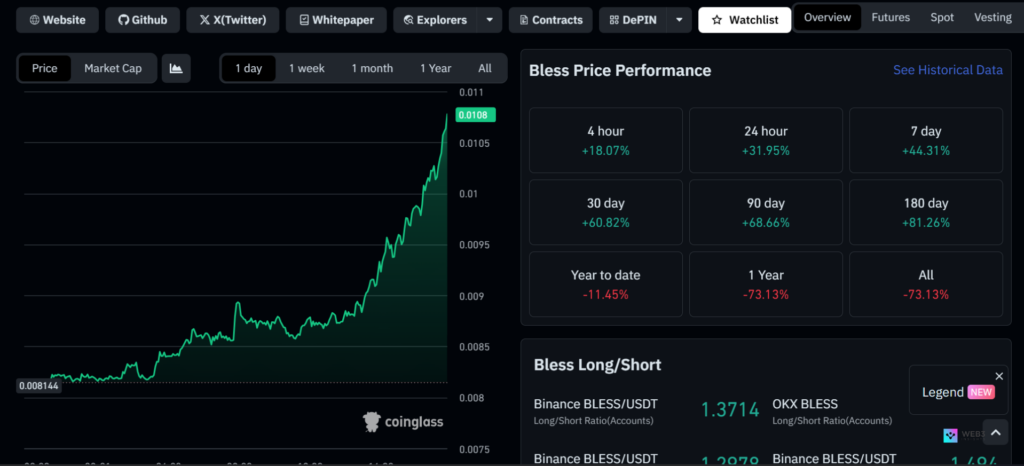Open the X(Twitter) profile button
Screen dimensions: 1024x466
(232, 20)
